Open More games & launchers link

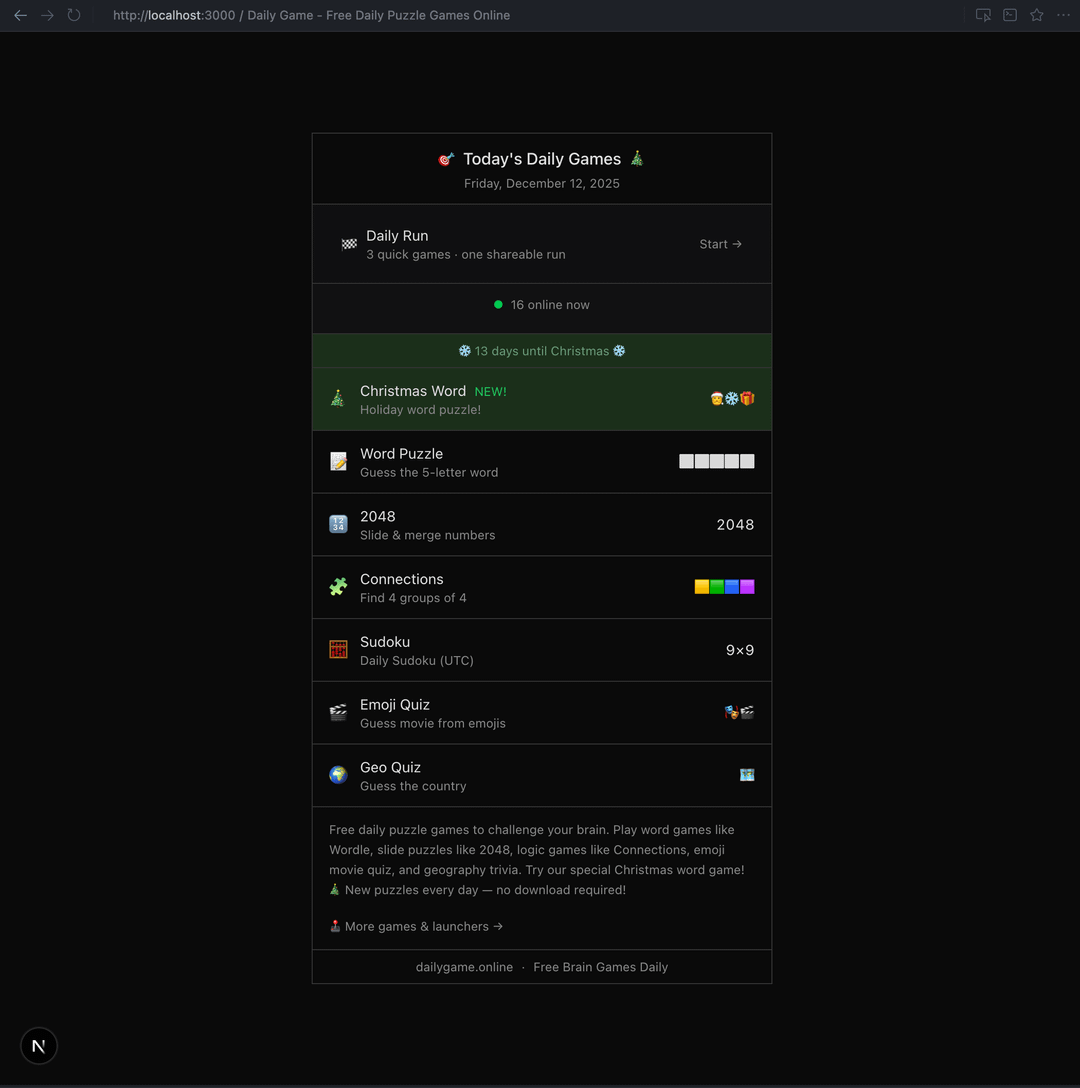[416, 927]
